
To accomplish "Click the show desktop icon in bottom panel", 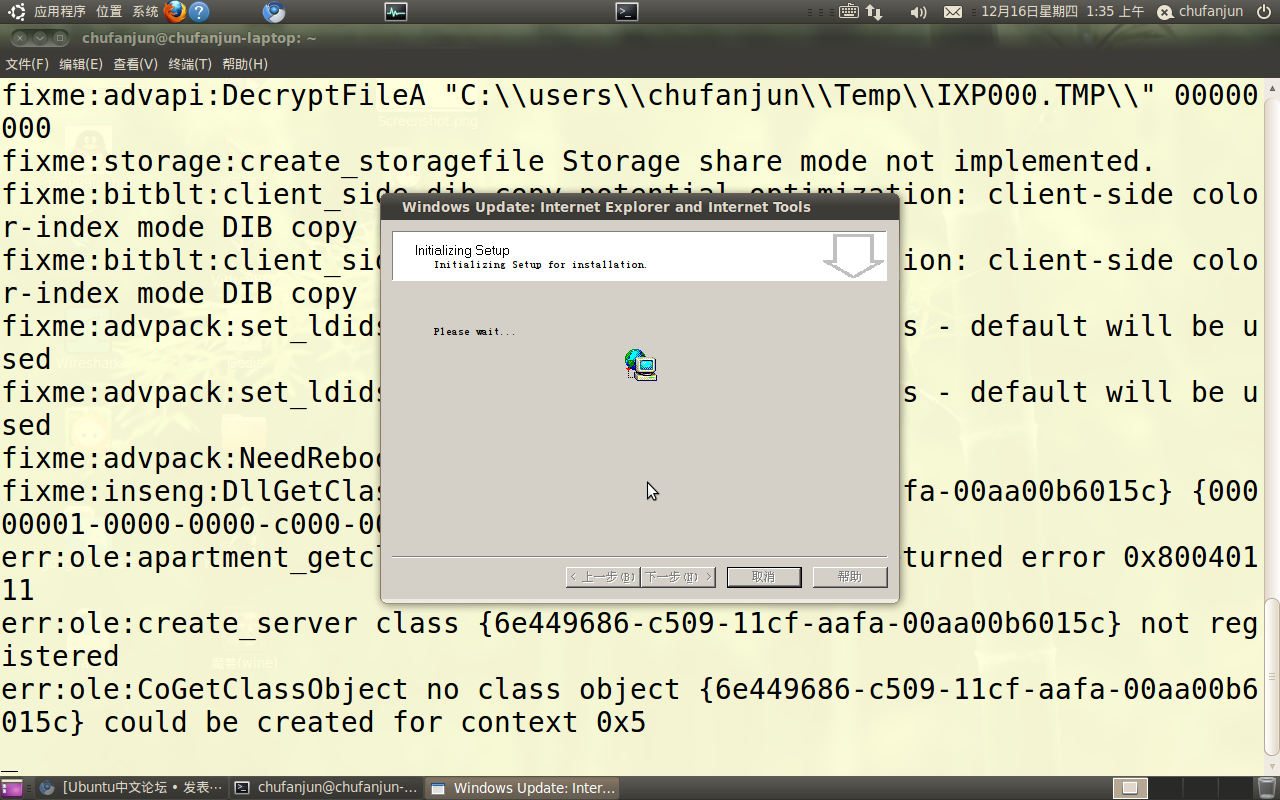I will [13, 788].
